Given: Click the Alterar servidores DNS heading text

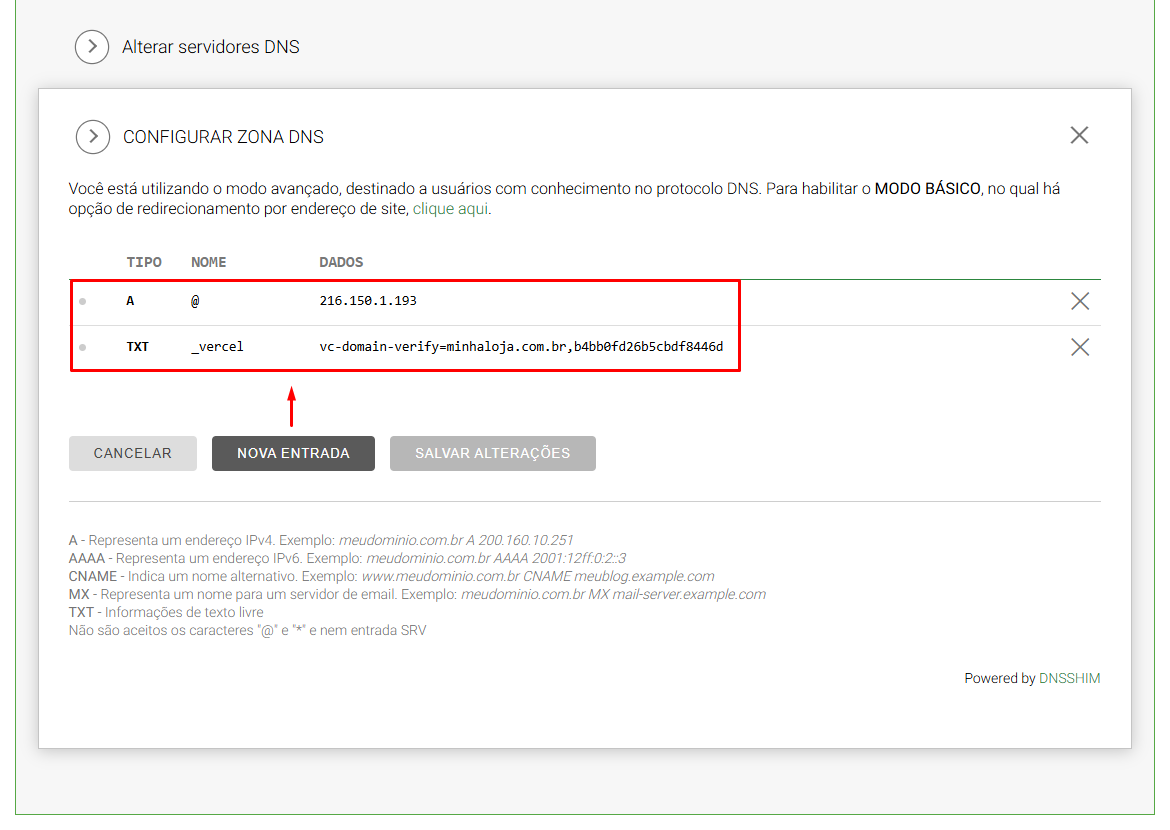Looking at the screenshot, I should coord(210,47).
